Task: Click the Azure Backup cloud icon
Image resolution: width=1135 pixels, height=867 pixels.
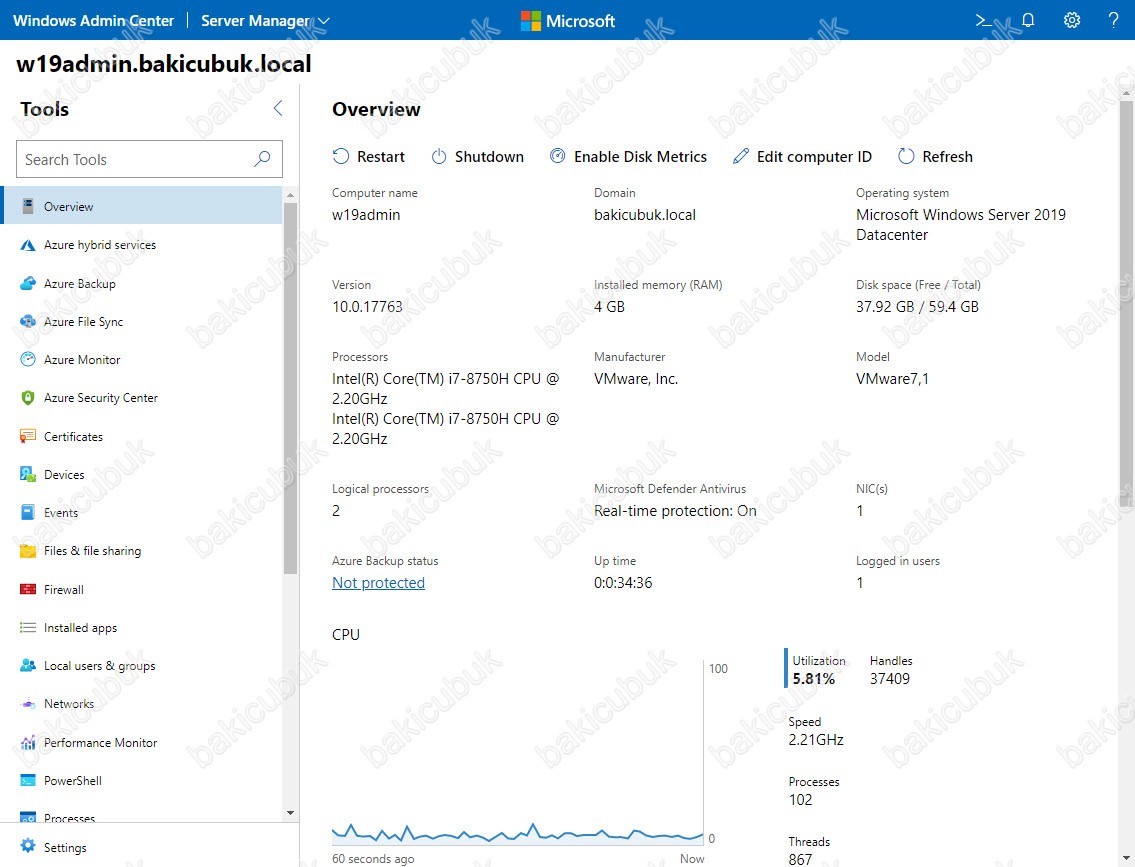Action: tap(28, 283)
